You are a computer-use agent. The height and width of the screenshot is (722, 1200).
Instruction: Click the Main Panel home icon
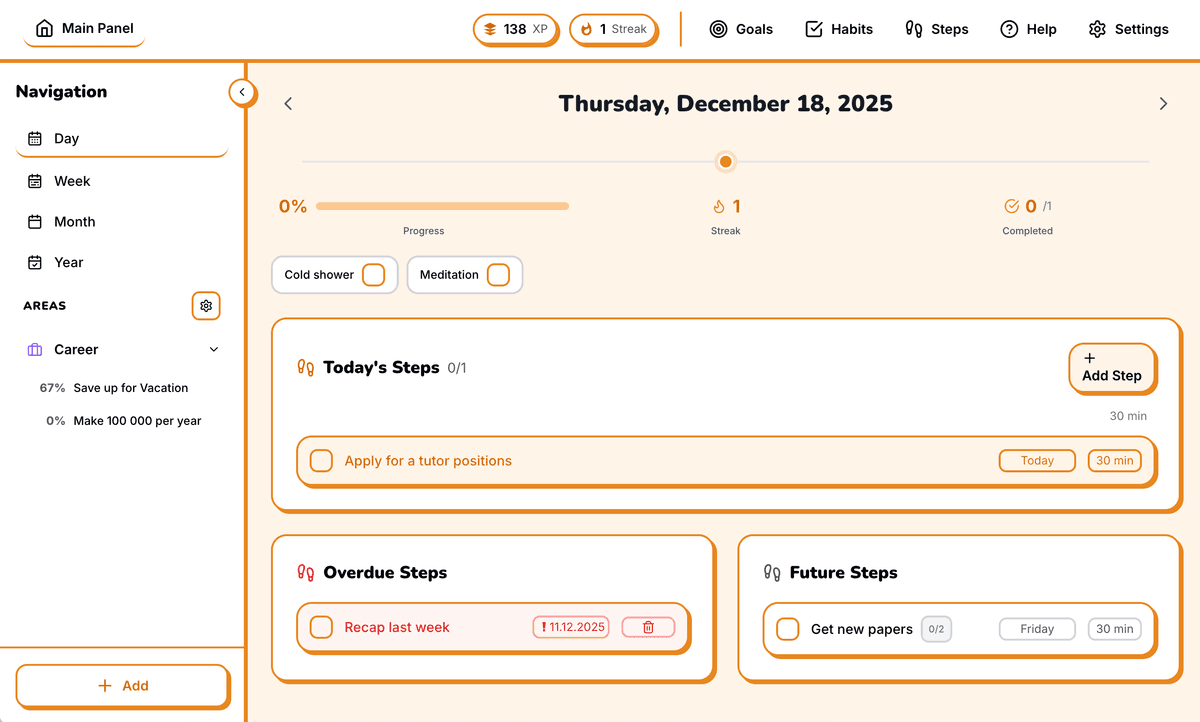tap(44, 29)
